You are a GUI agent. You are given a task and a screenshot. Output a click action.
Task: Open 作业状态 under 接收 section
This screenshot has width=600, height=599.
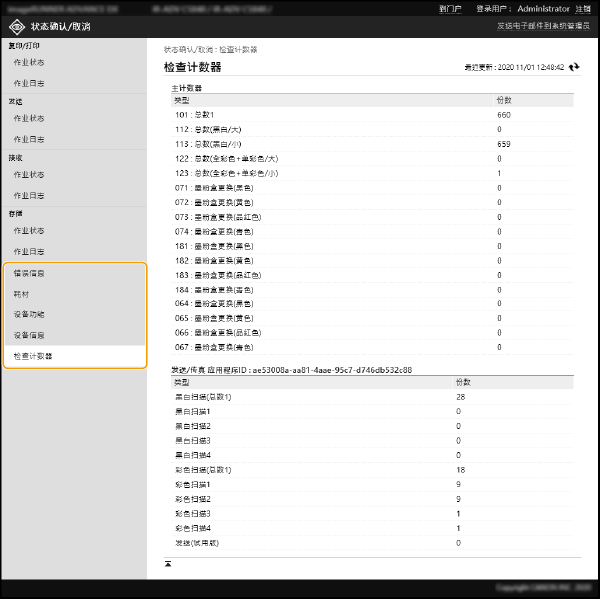pyautogui.click(x=28, y=175)
